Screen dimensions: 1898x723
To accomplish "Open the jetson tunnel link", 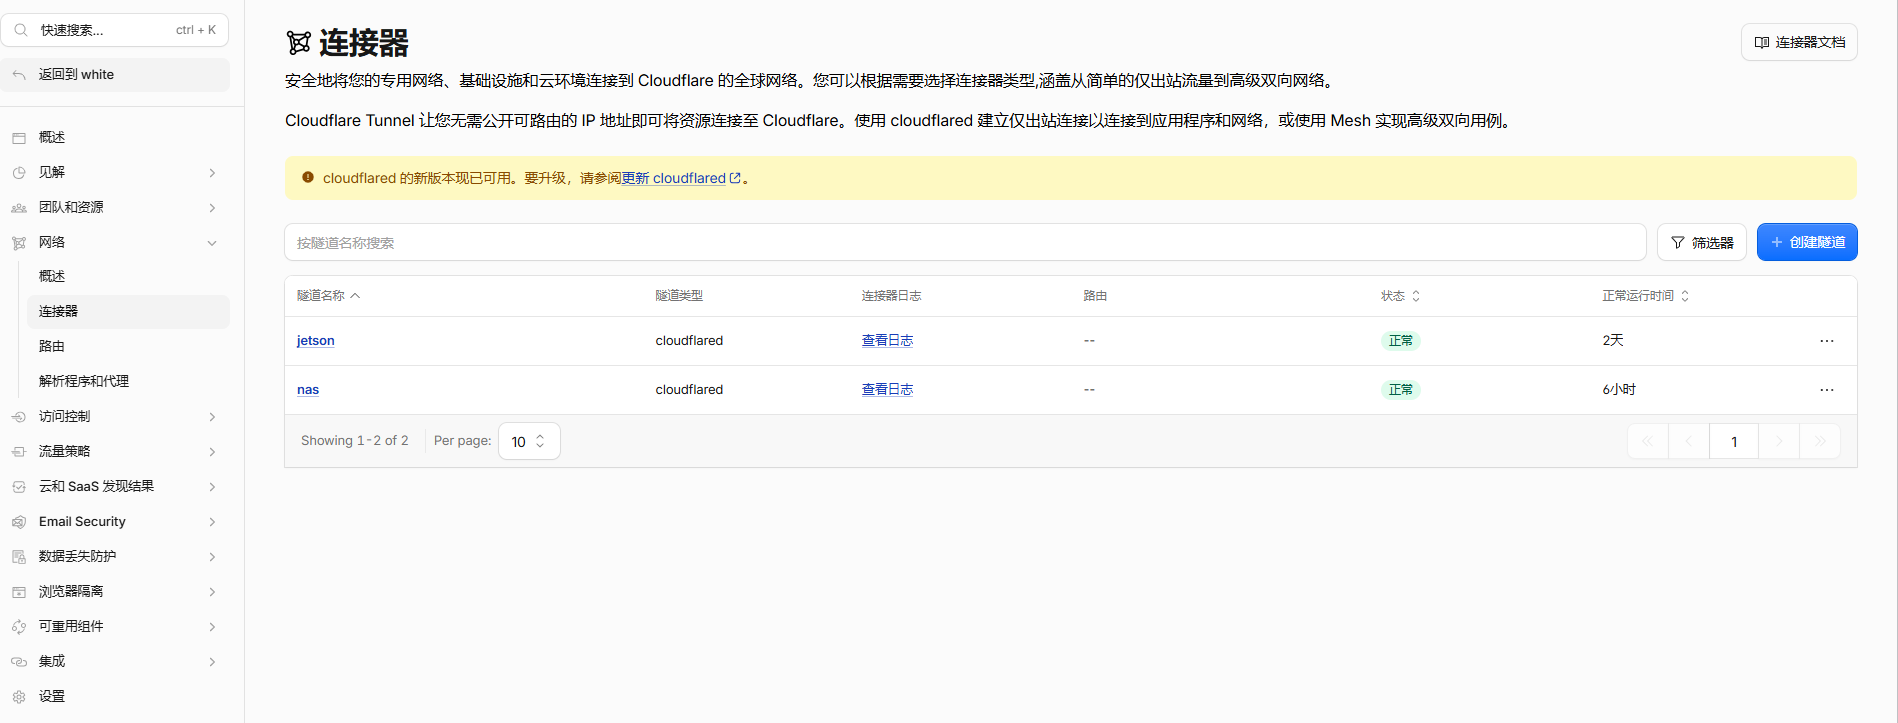I will (316, 341).
